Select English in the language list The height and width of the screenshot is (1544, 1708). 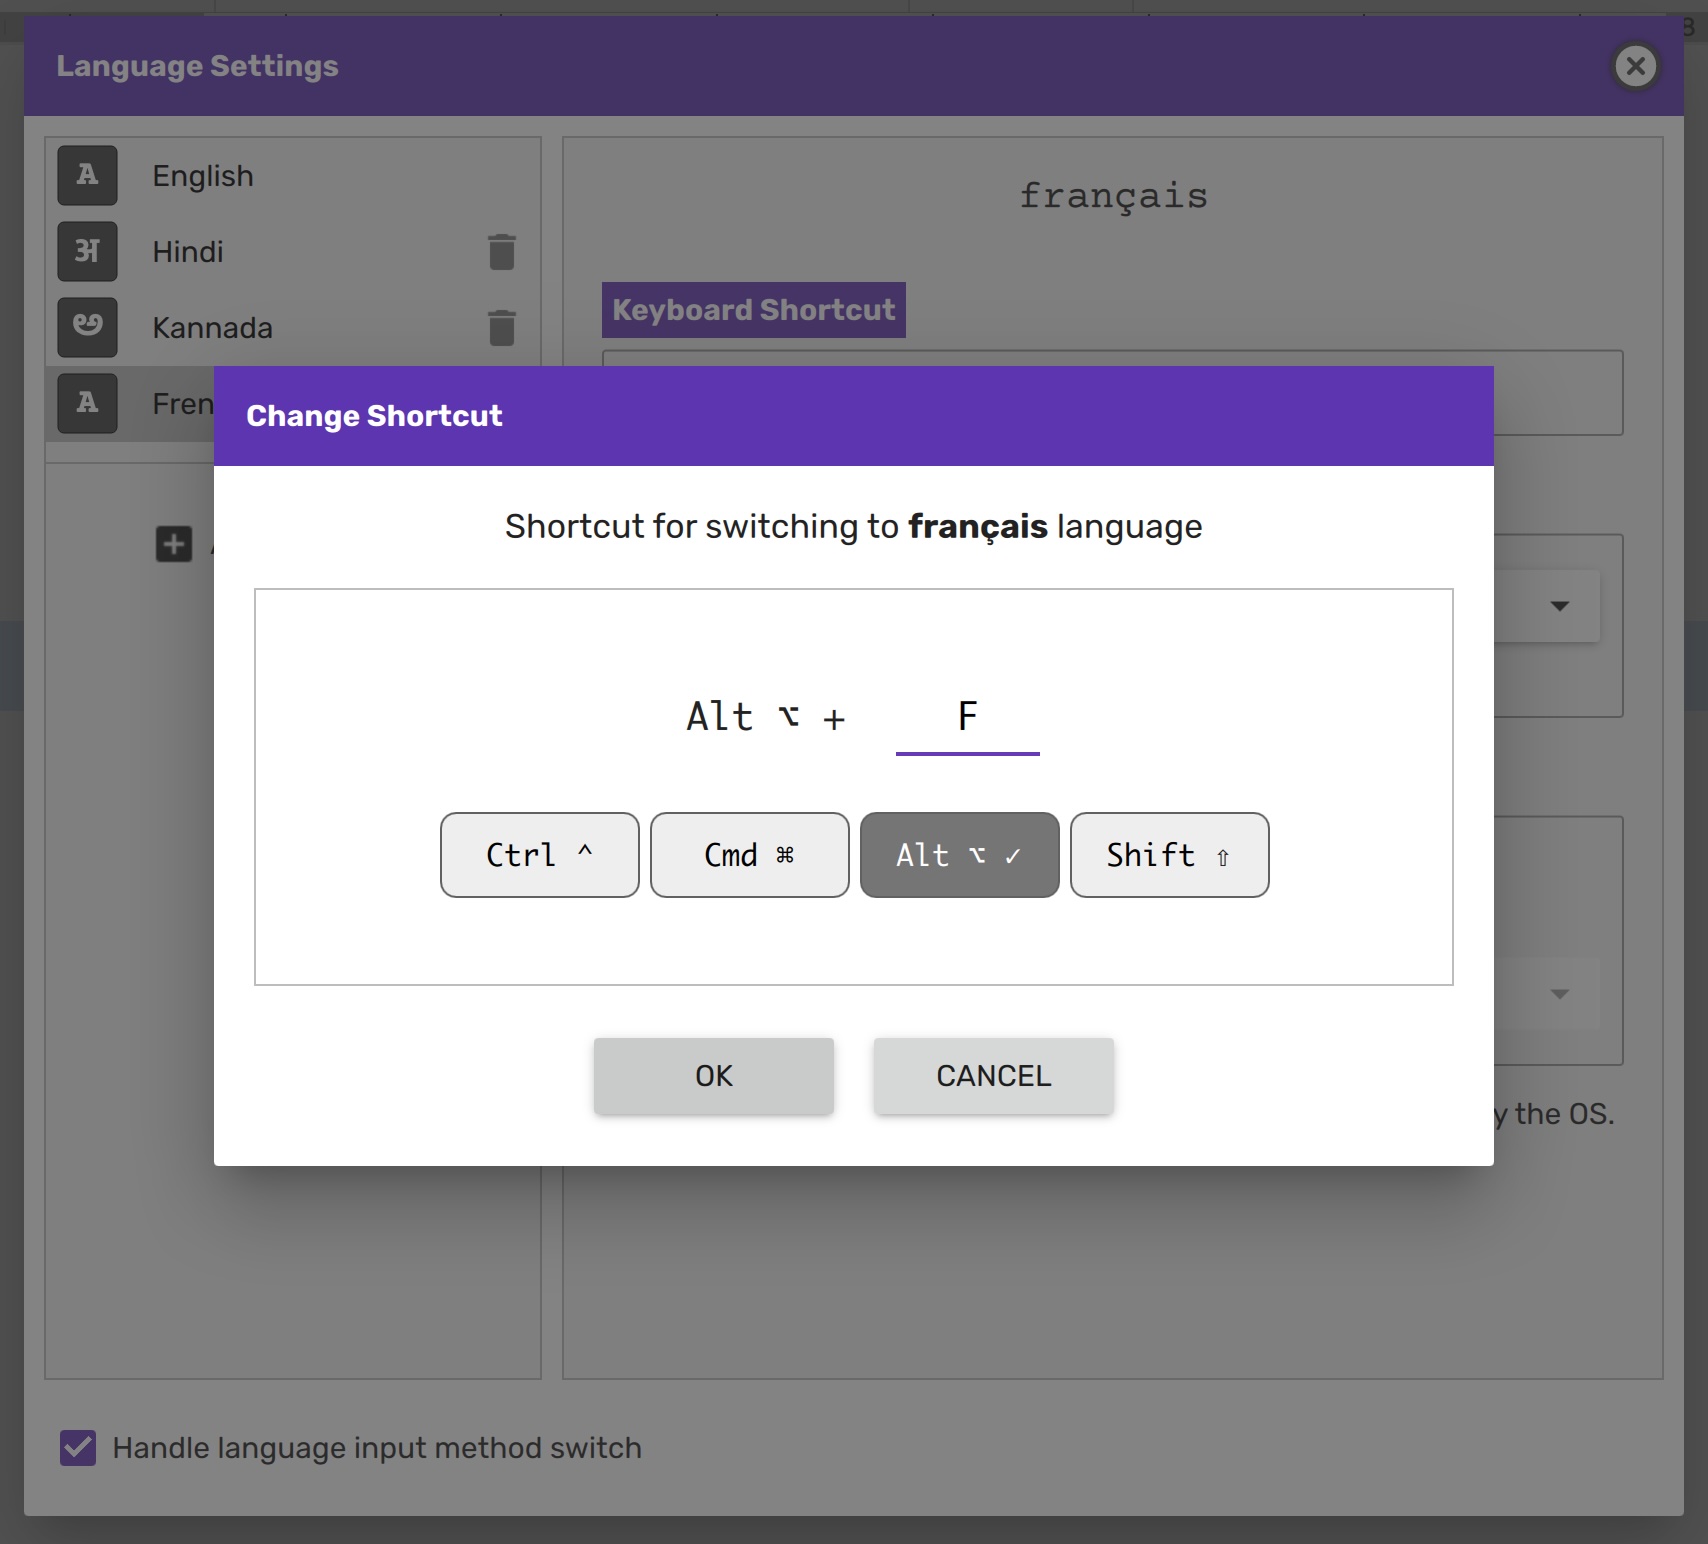point(203,176)
